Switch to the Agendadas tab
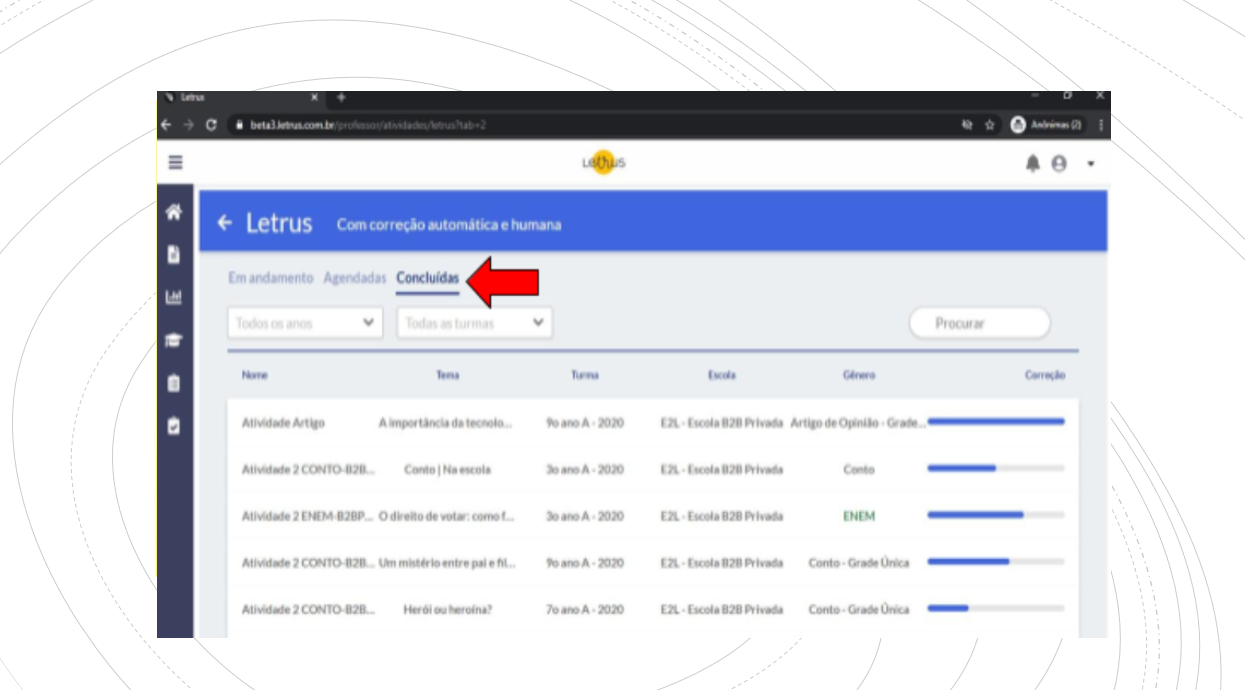This screenshot has width=1245, height=690. (355, 278)
